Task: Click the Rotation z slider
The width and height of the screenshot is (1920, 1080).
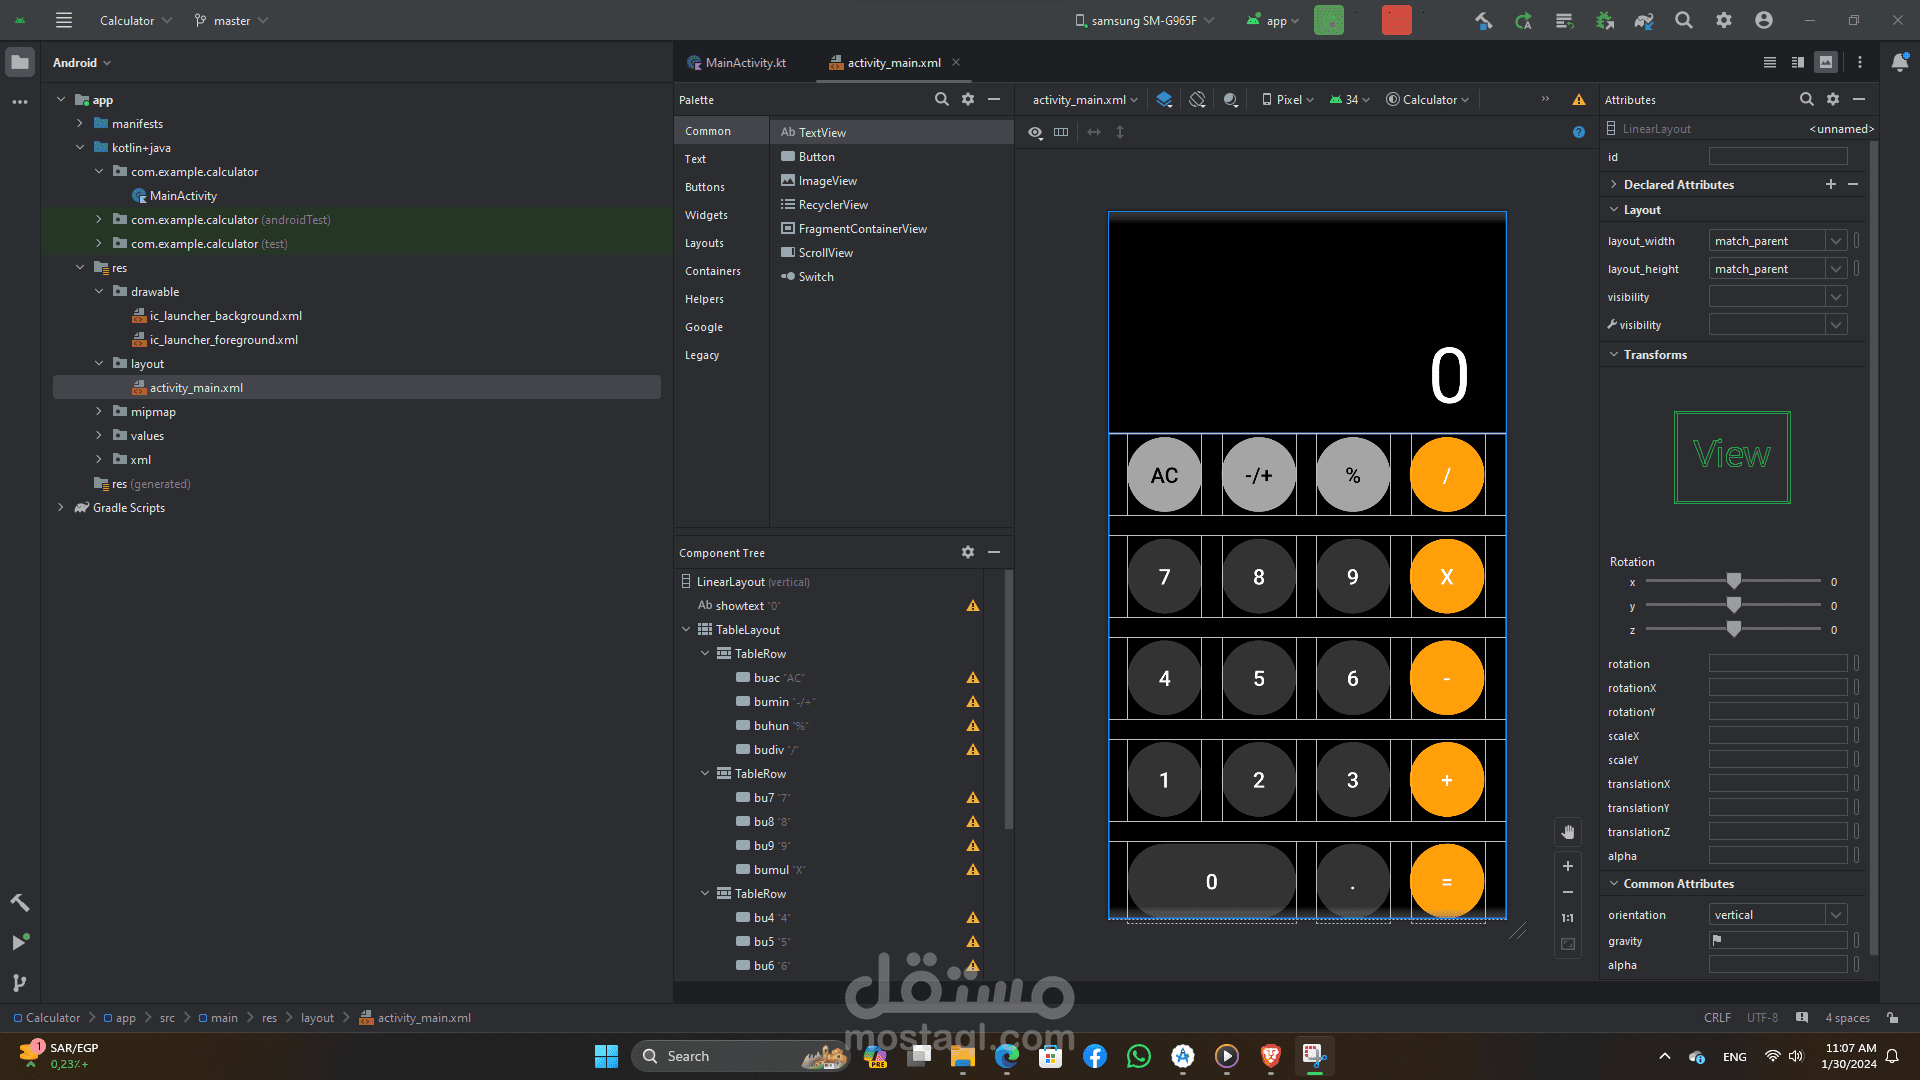Action: 1733,629
